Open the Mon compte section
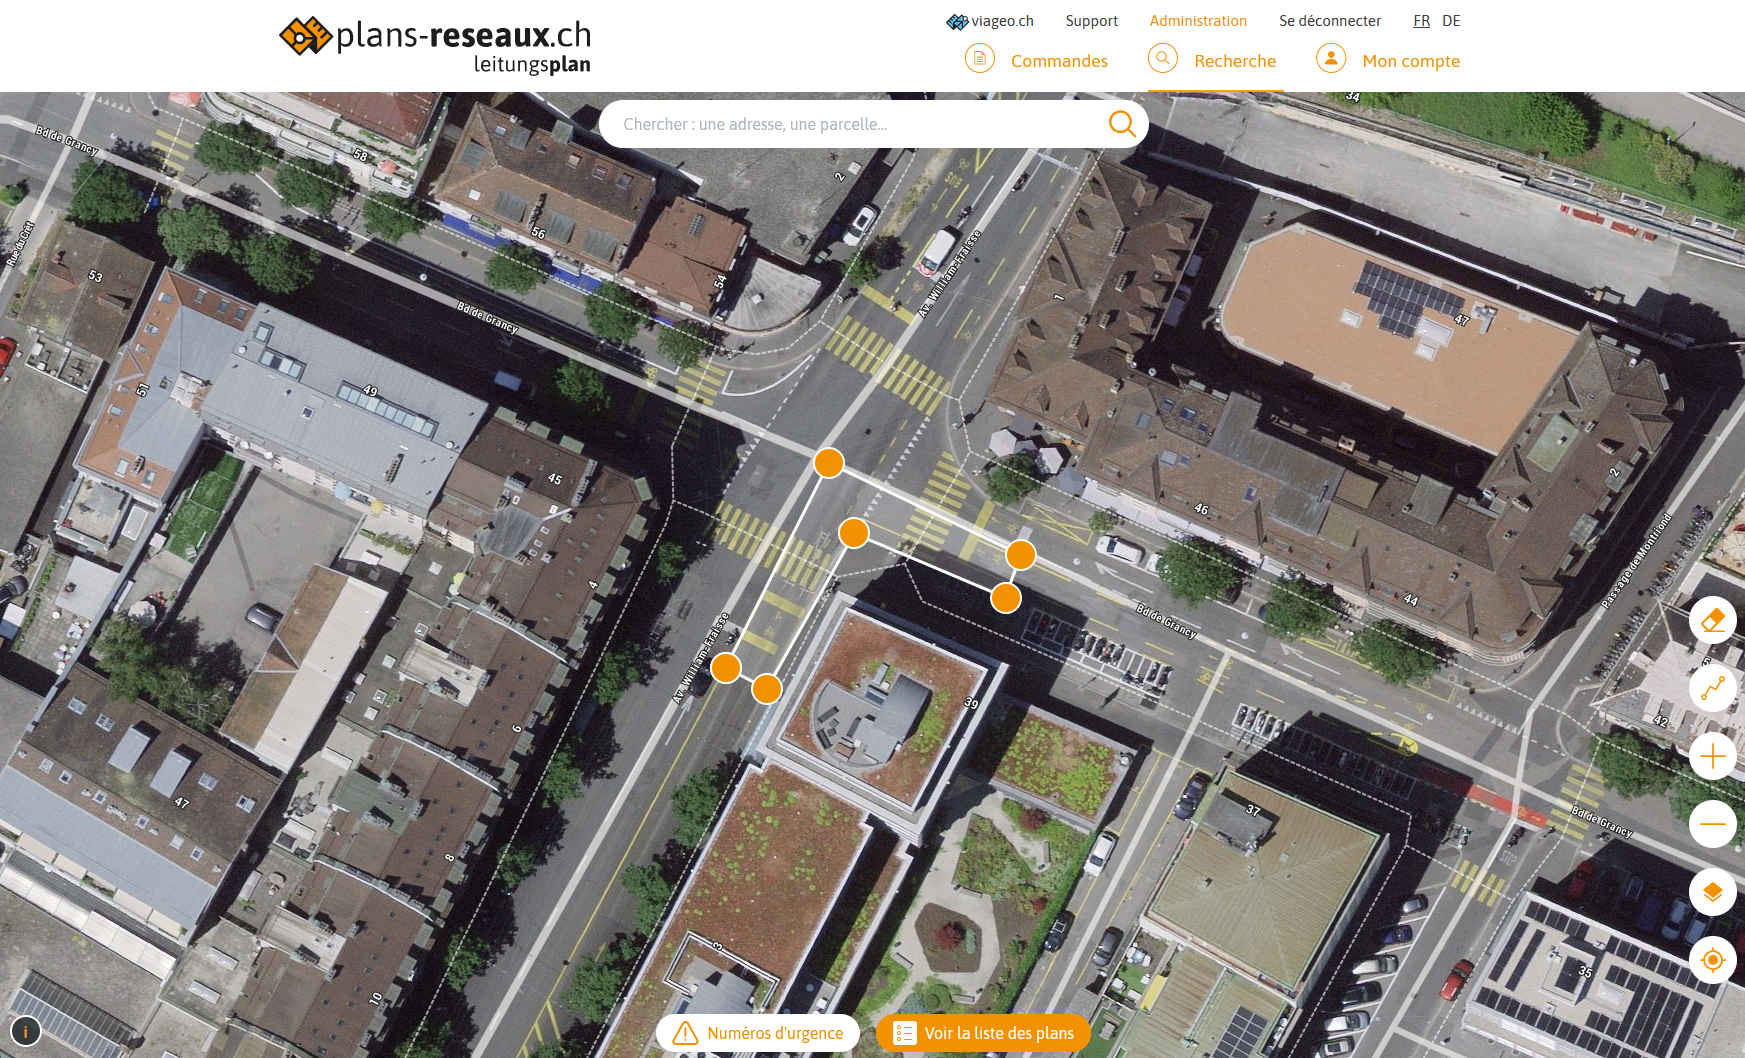The width and height of the screenshot is (1745, 1058). click(x=1388, y=60)
